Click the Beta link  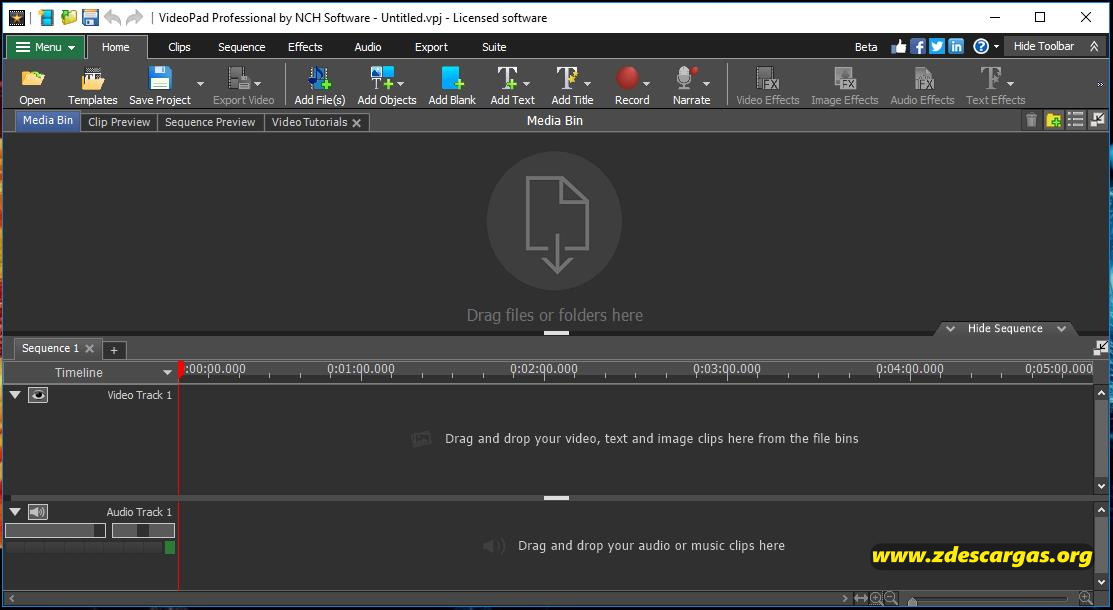click(865, 47)
